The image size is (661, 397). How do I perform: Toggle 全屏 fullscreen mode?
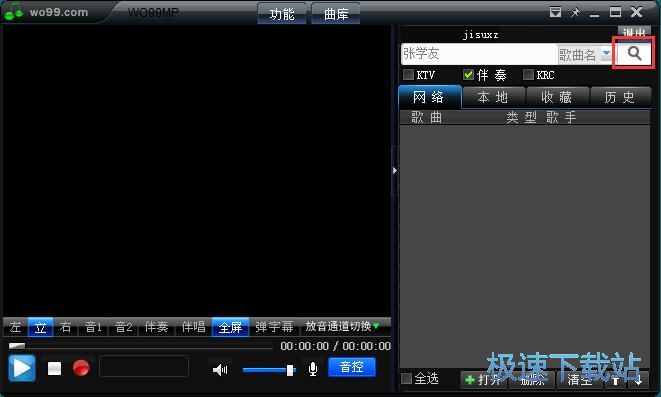(x=230, y=327)
